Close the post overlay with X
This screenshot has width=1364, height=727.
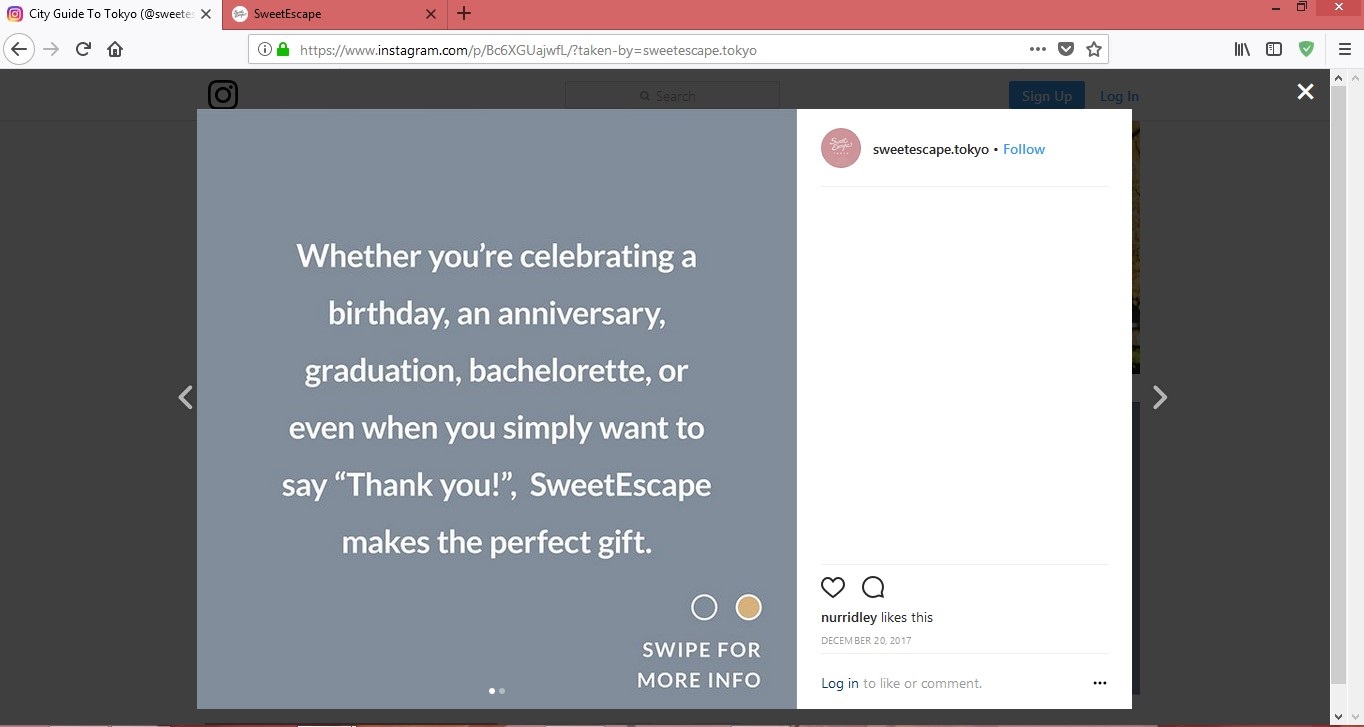[x=1305, y=92]
